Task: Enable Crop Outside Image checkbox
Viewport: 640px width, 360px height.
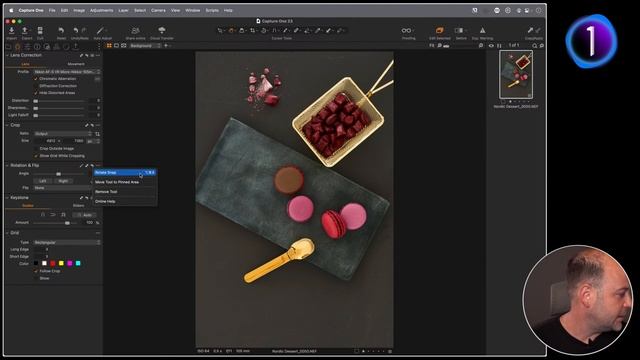Action: tap(36, 149)
